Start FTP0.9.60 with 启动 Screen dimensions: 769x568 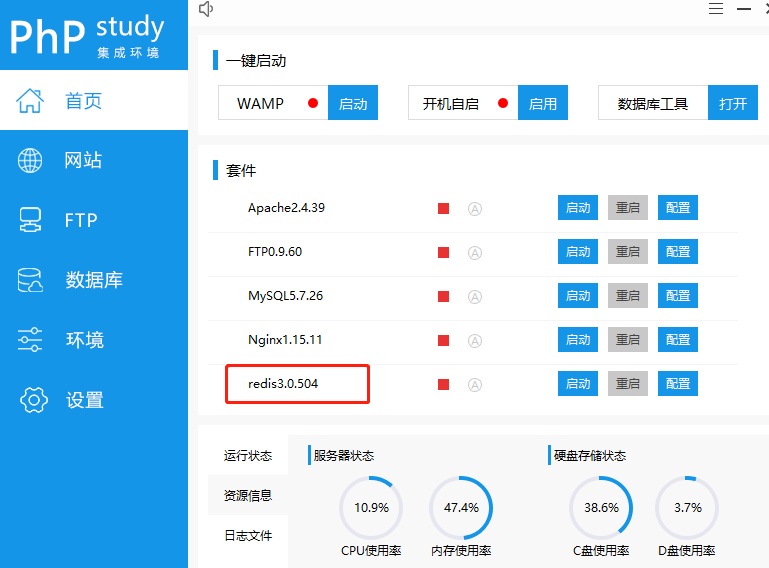coord(578,252)
